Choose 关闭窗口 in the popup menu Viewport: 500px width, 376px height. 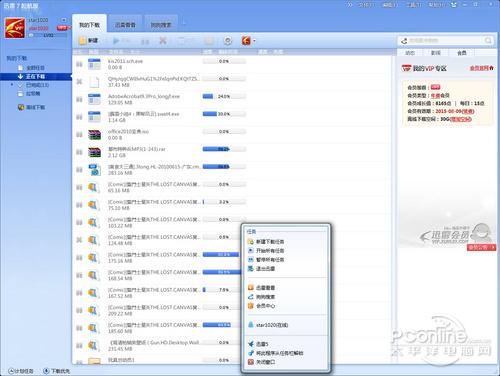coord(265,362)
